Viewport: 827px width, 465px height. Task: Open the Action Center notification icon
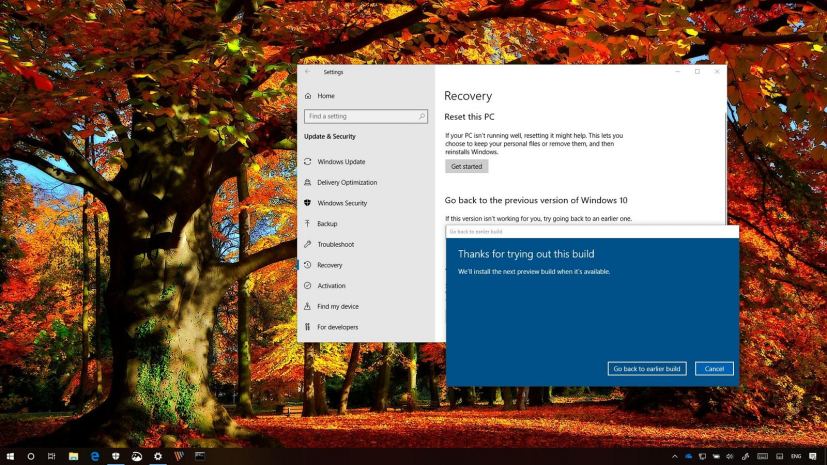click(x=813, y=456)
